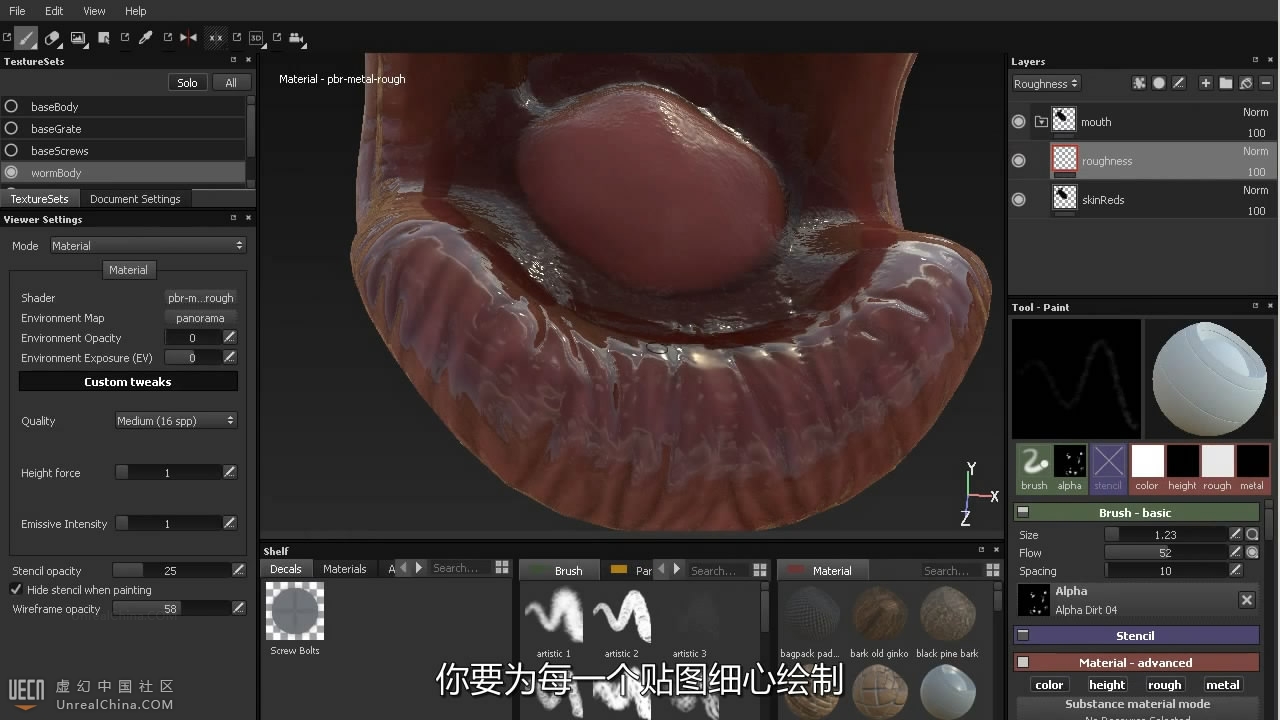Add effect with splatter icon in Layers

pyautogui.click(x=1138, y=83)
